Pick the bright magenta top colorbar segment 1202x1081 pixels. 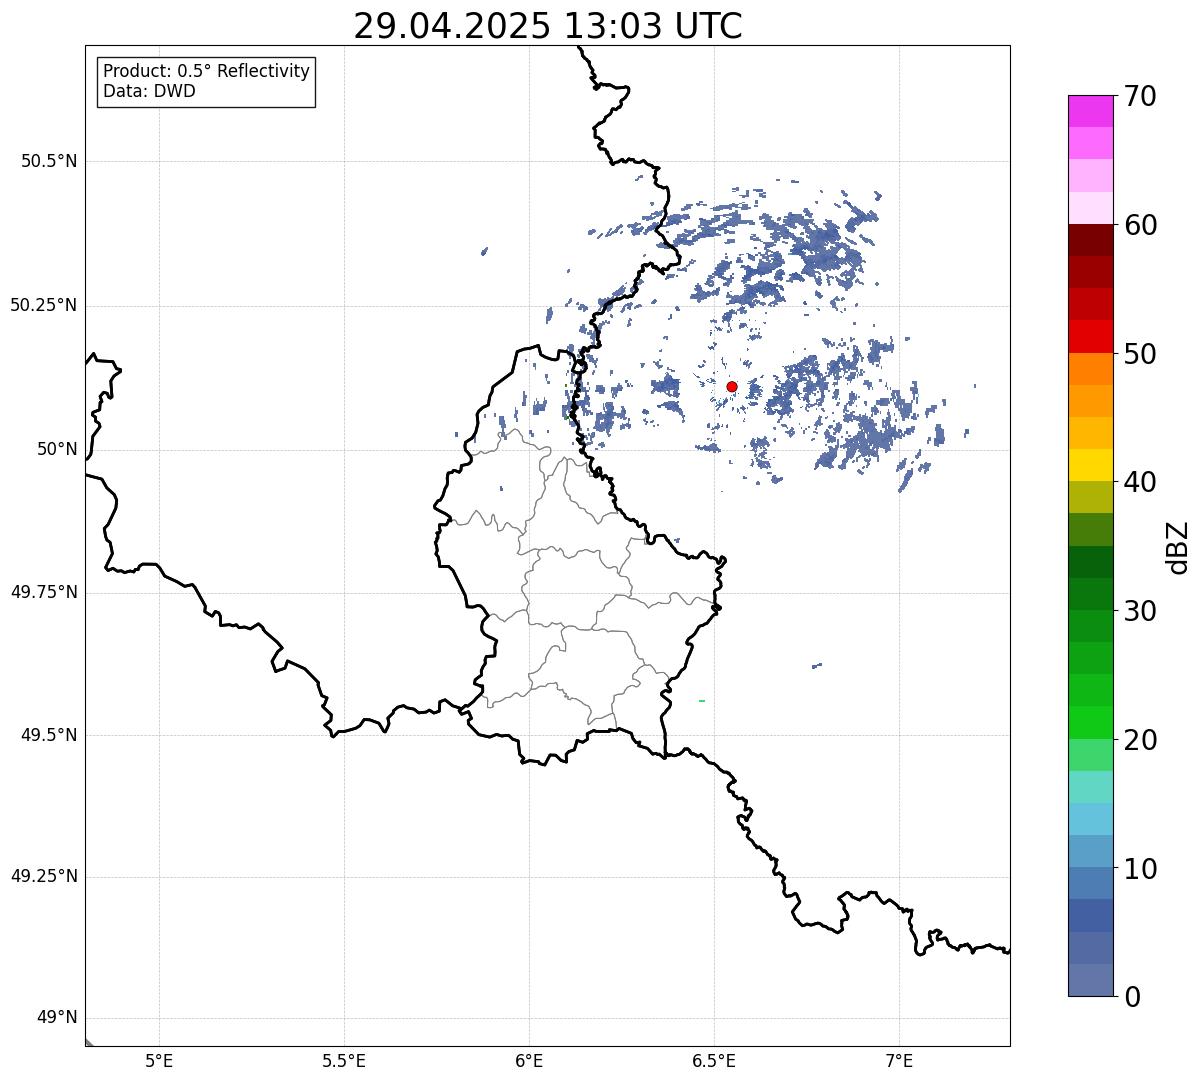[x=1090, y=111]
